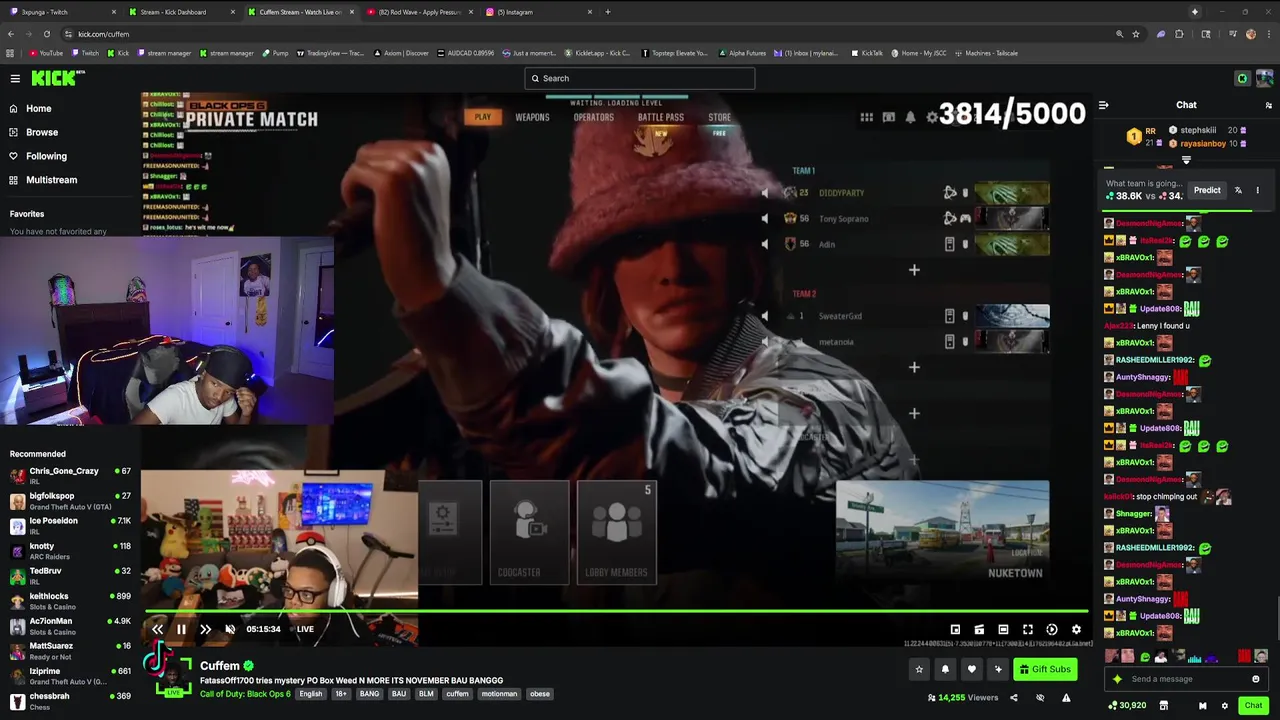Send message with Chat button
This screenshot has height=720, width=1280.
coord(1254,706)
